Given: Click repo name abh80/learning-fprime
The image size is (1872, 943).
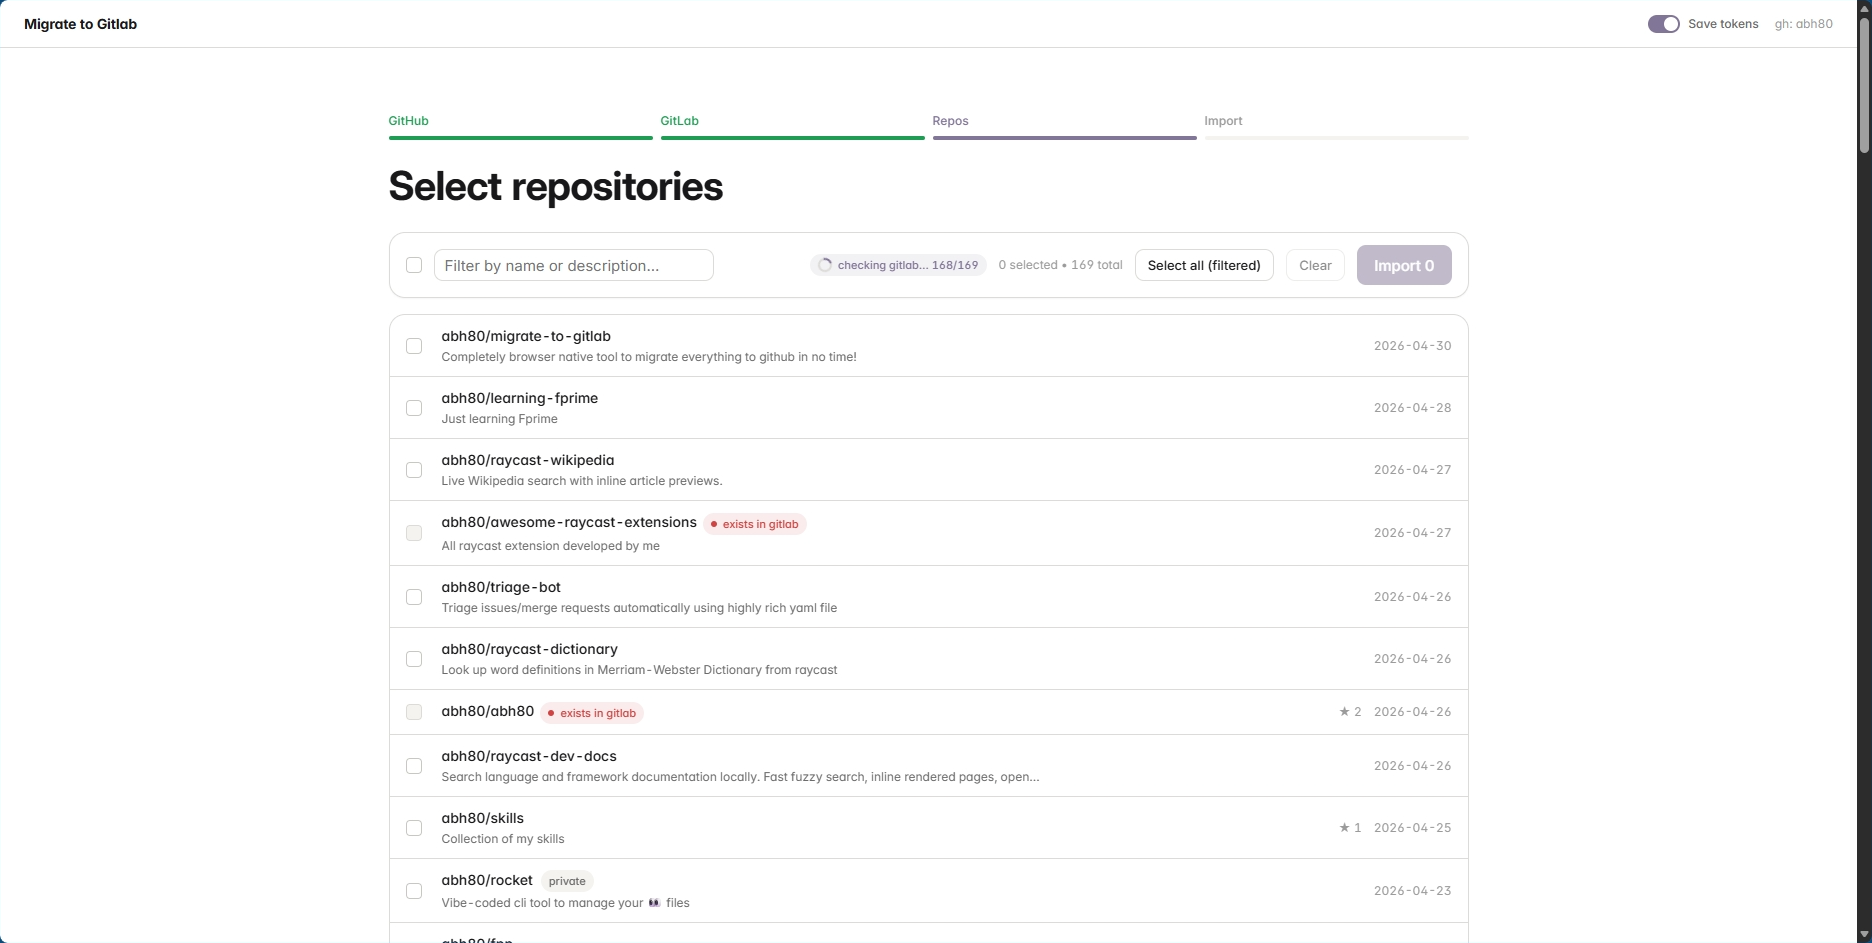Looking at the screenshot, I should [x=520, y=398].
